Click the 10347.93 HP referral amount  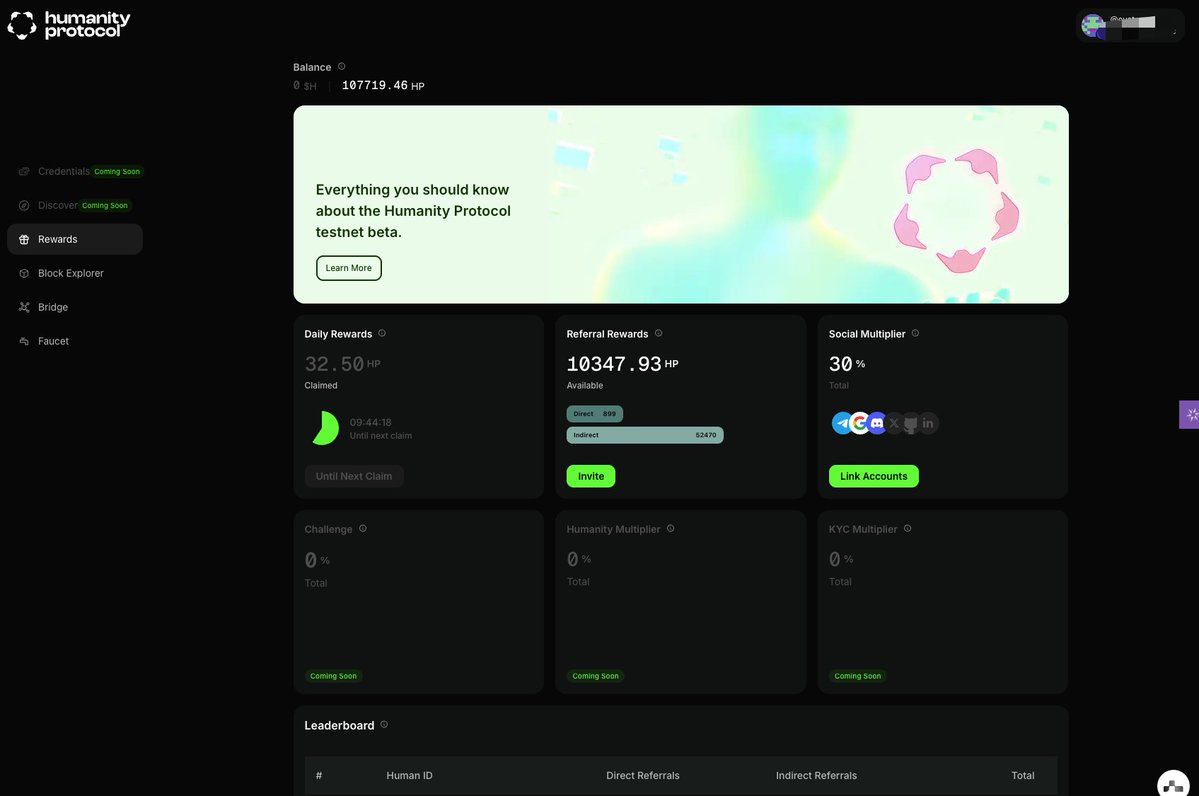point(622,364)
